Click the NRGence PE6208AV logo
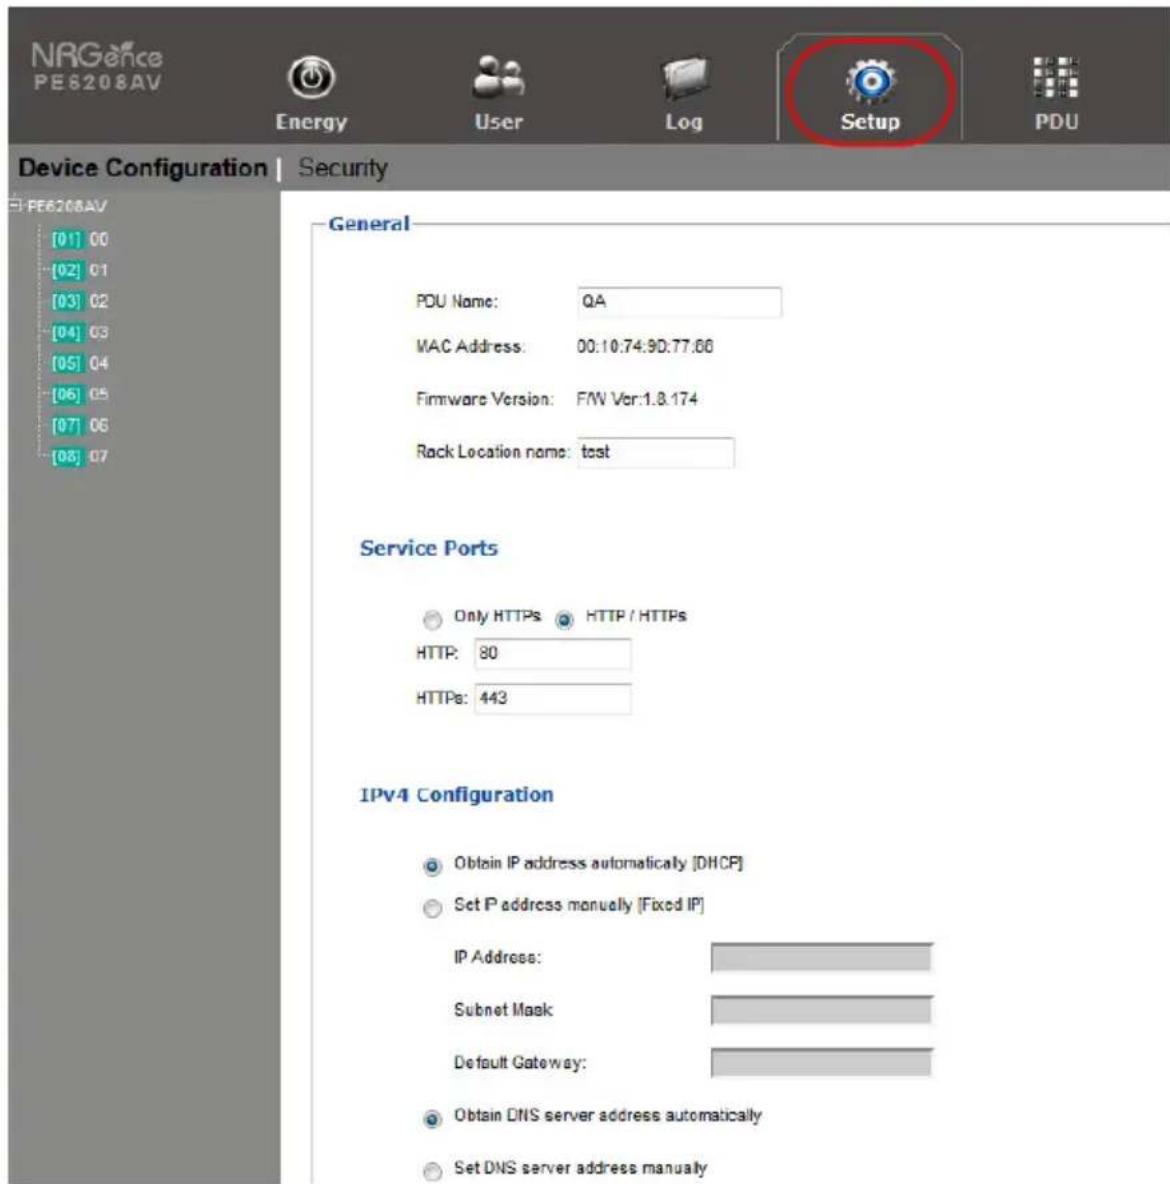The height and width of the screenshot is (1184, 1170). pyautogui.click(x=97, y=66)
